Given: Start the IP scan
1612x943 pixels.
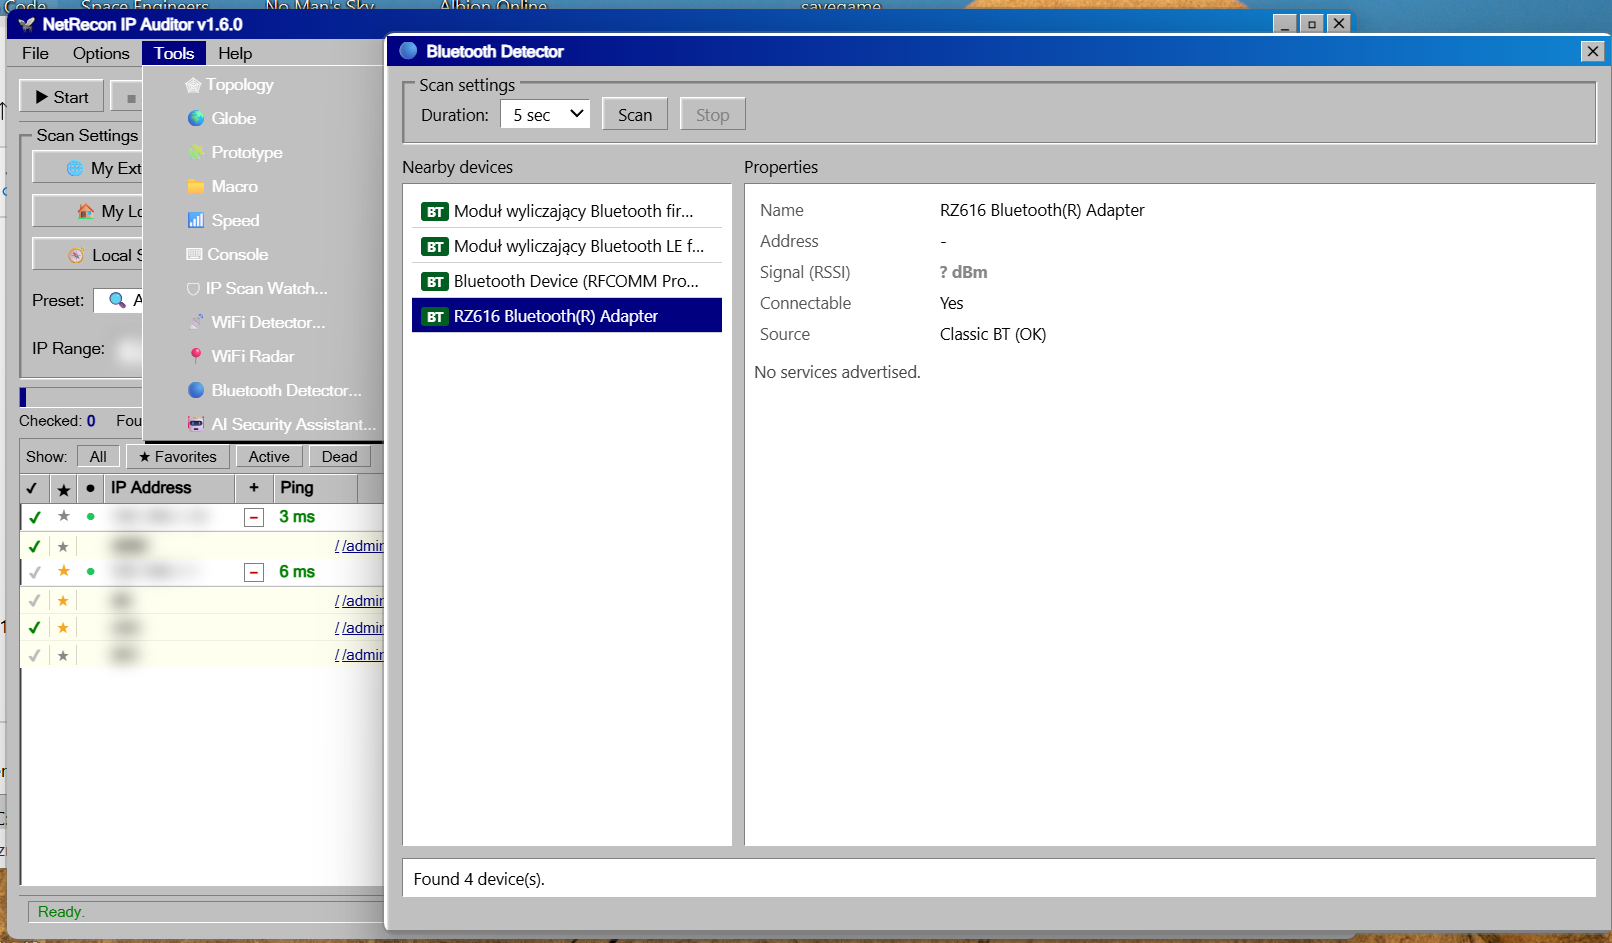Looking at the screenshot, I should tap(62, 97).
